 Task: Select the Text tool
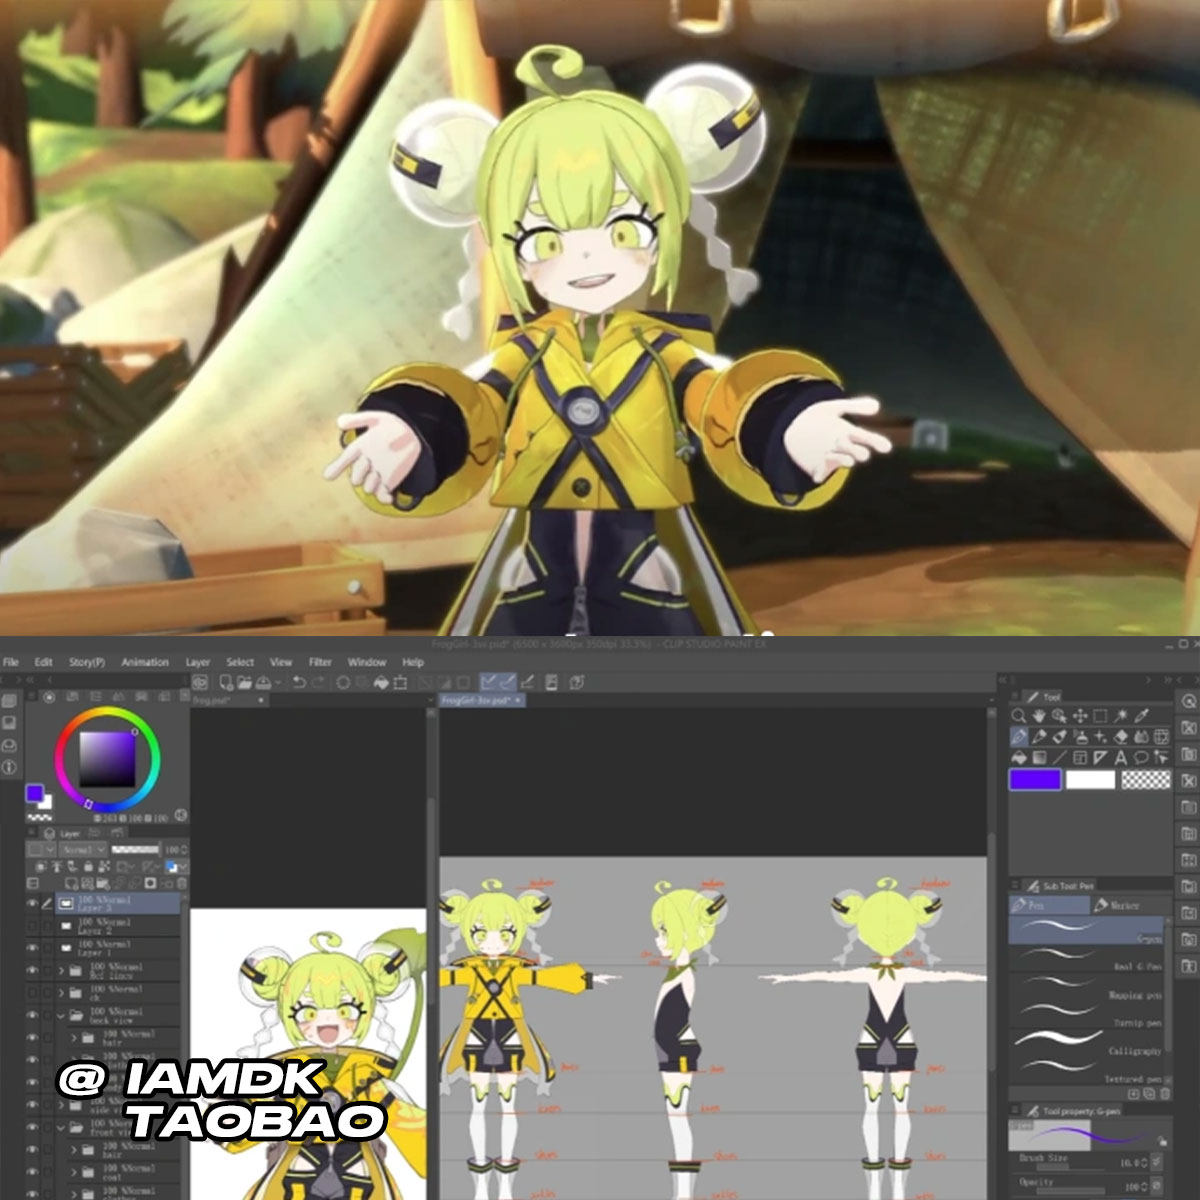(x=1121, y=758)
